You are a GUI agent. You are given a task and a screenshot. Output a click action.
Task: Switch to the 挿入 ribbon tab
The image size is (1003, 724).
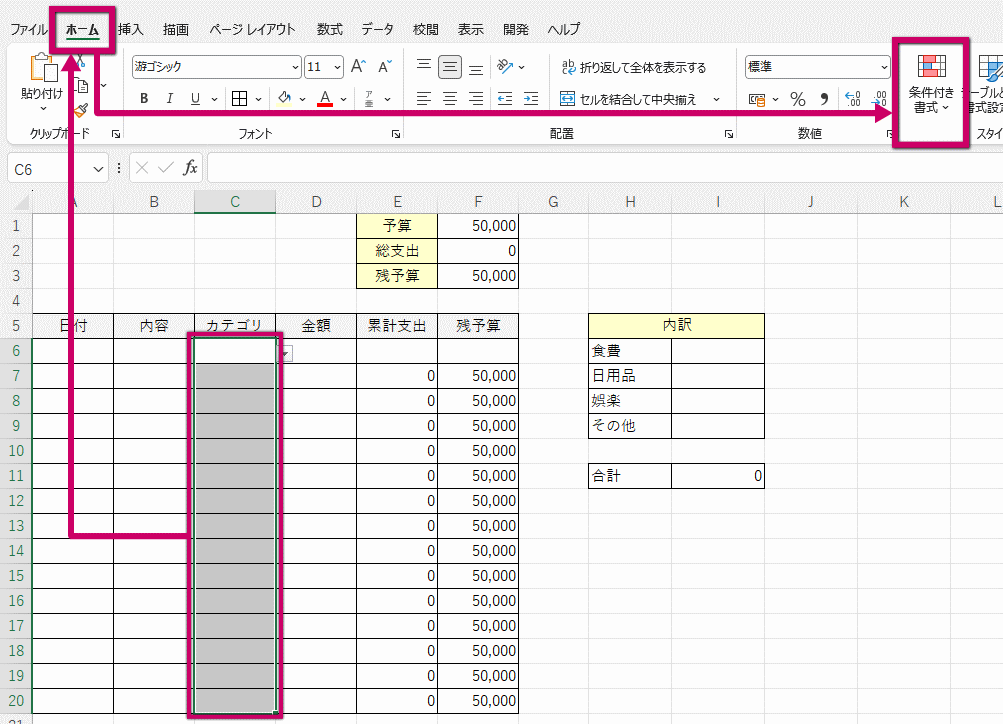point(131,30)
